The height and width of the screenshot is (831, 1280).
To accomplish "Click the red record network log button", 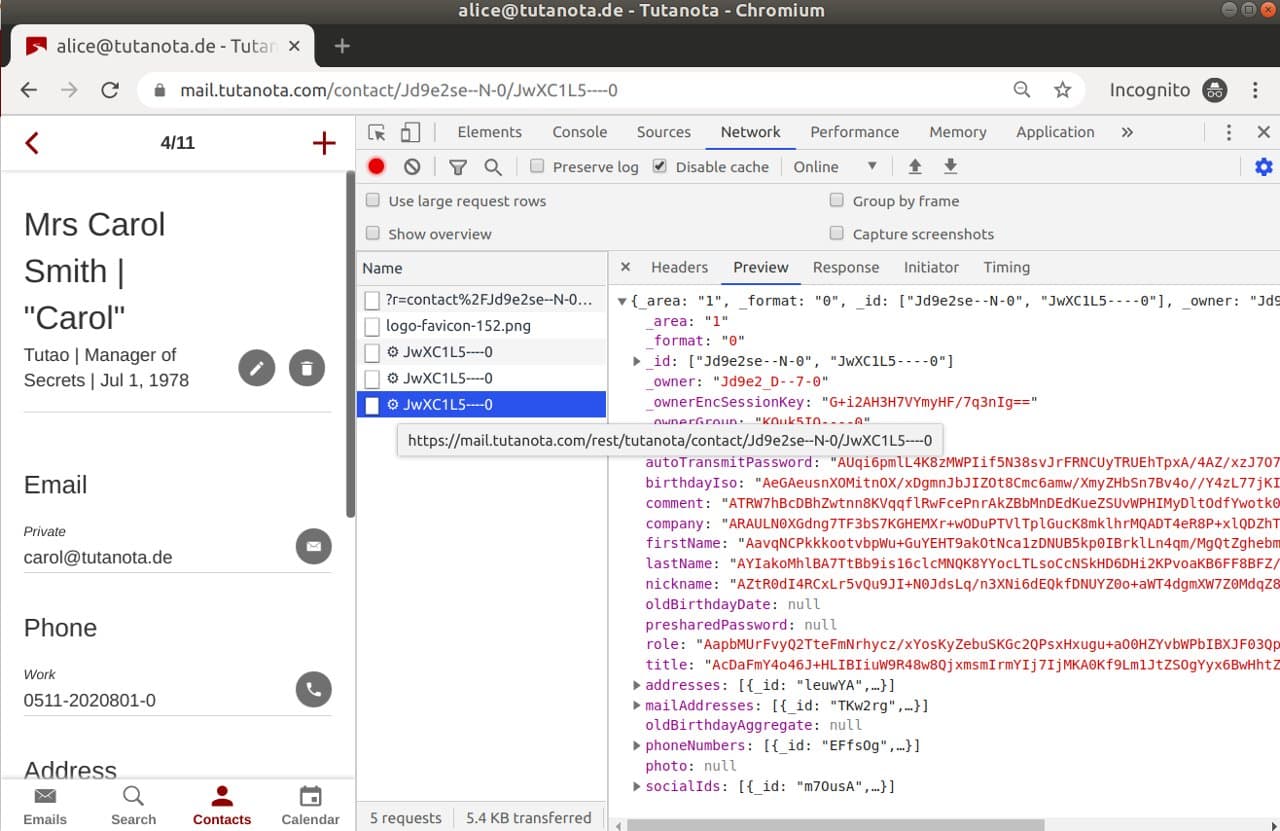I will pyautogui.click(x=376, y=167).
